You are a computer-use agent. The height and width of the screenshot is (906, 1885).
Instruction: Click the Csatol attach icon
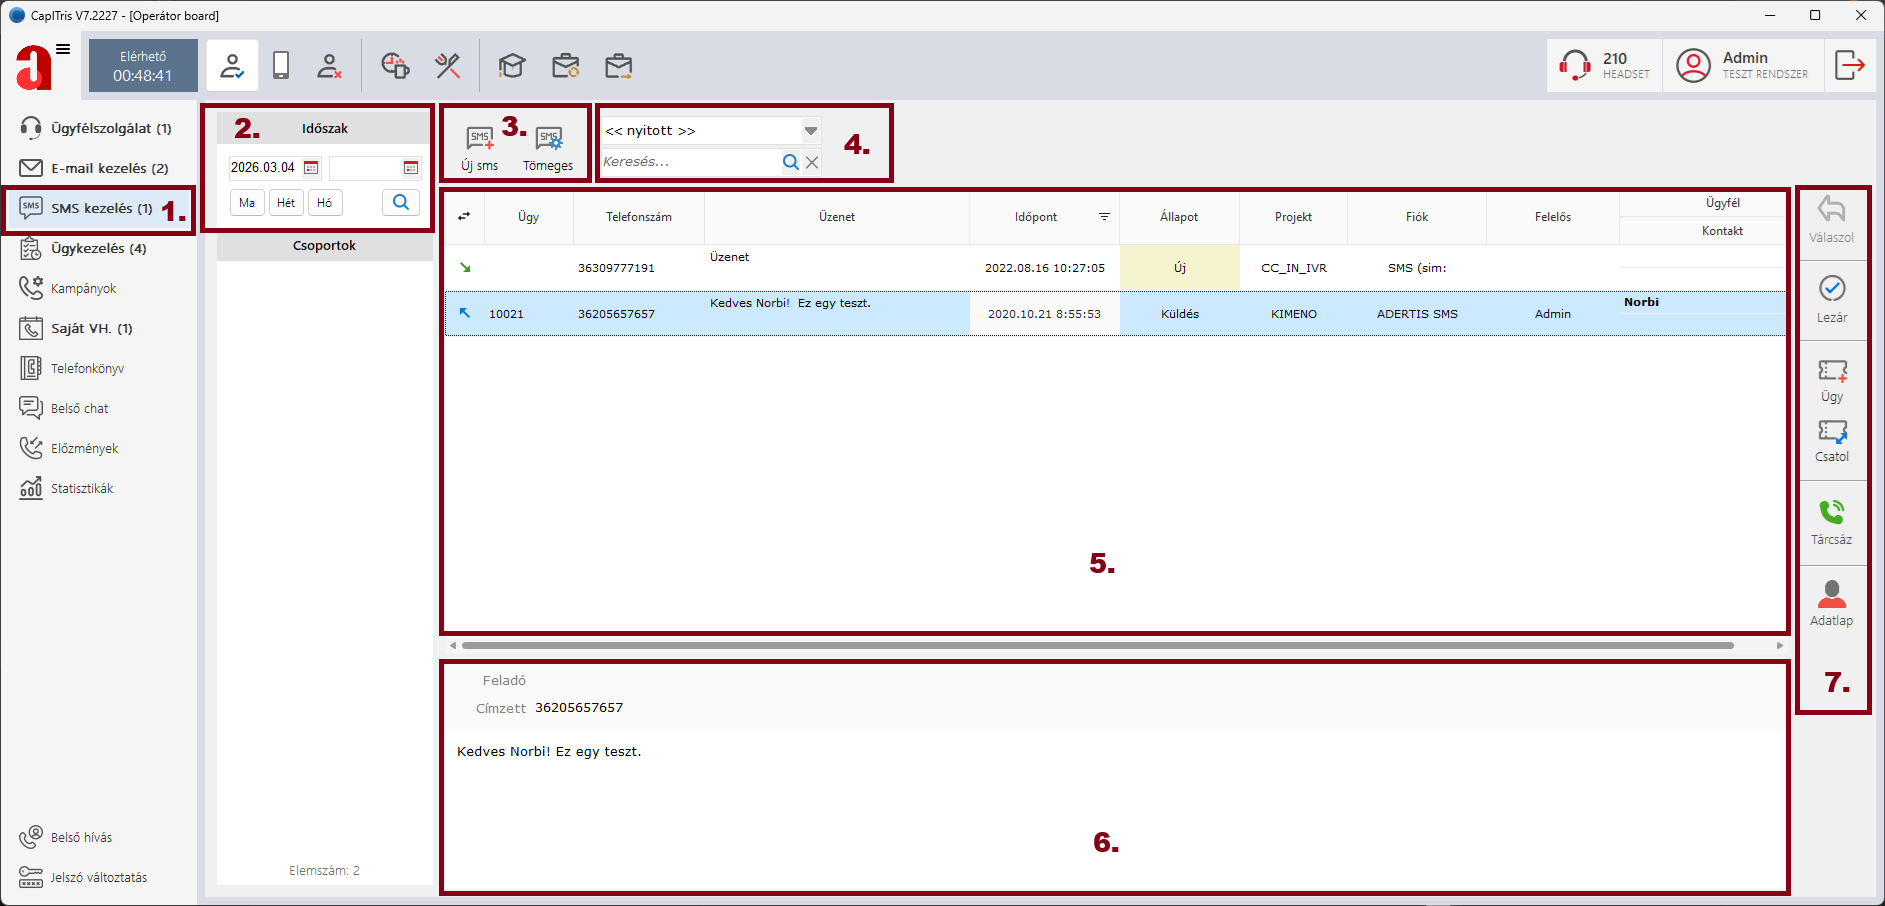click(x=1831, y=432)
